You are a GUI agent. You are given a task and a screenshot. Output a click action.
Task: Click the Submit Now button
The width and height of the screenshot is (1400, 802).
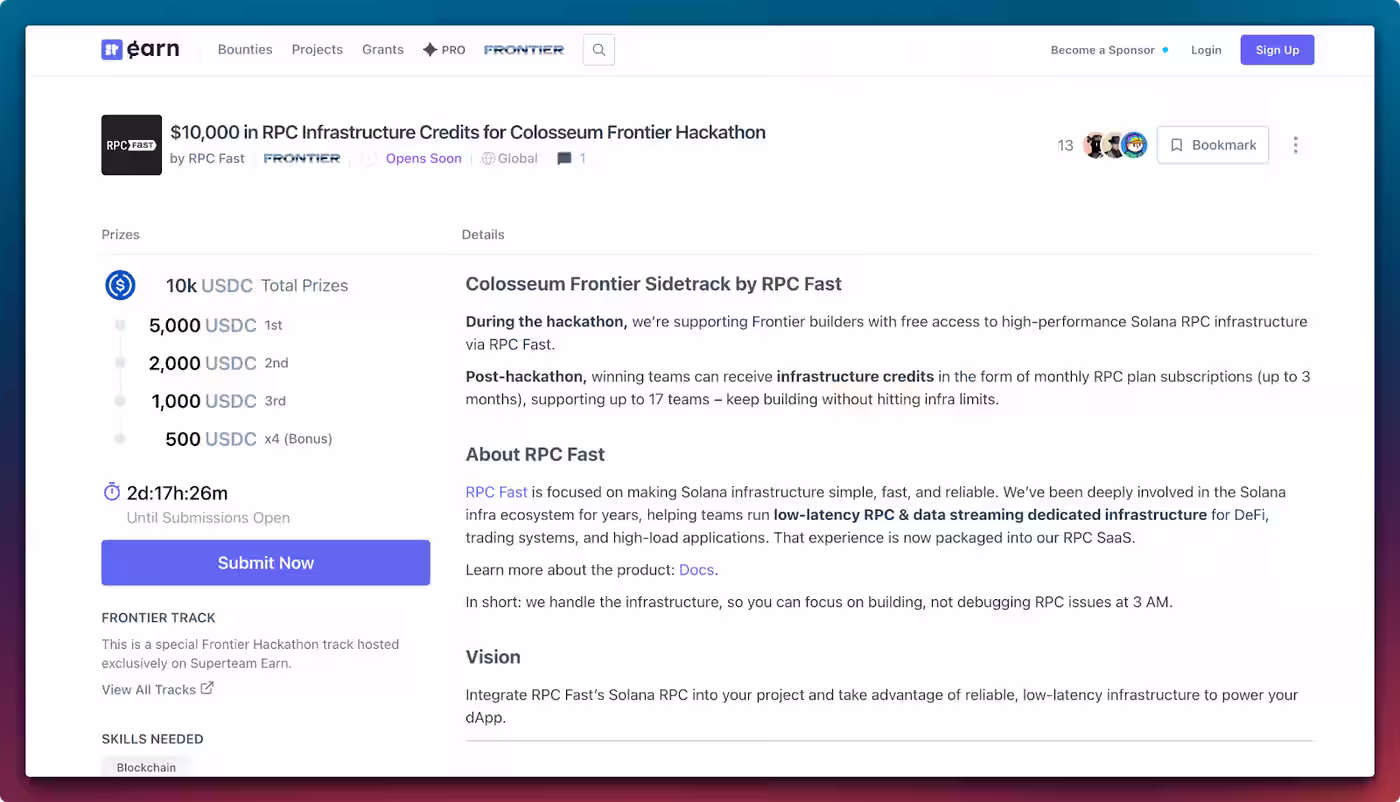pos(266,563)
